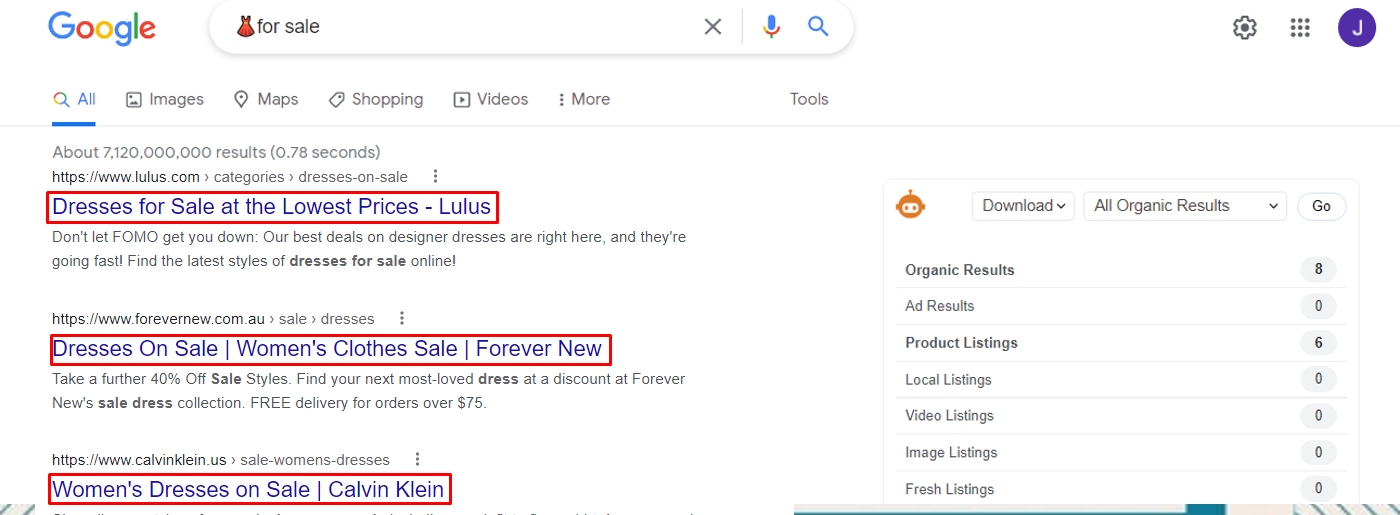1400x515 pixels.
Task: Click the Google logo
Action: point(102,27)
